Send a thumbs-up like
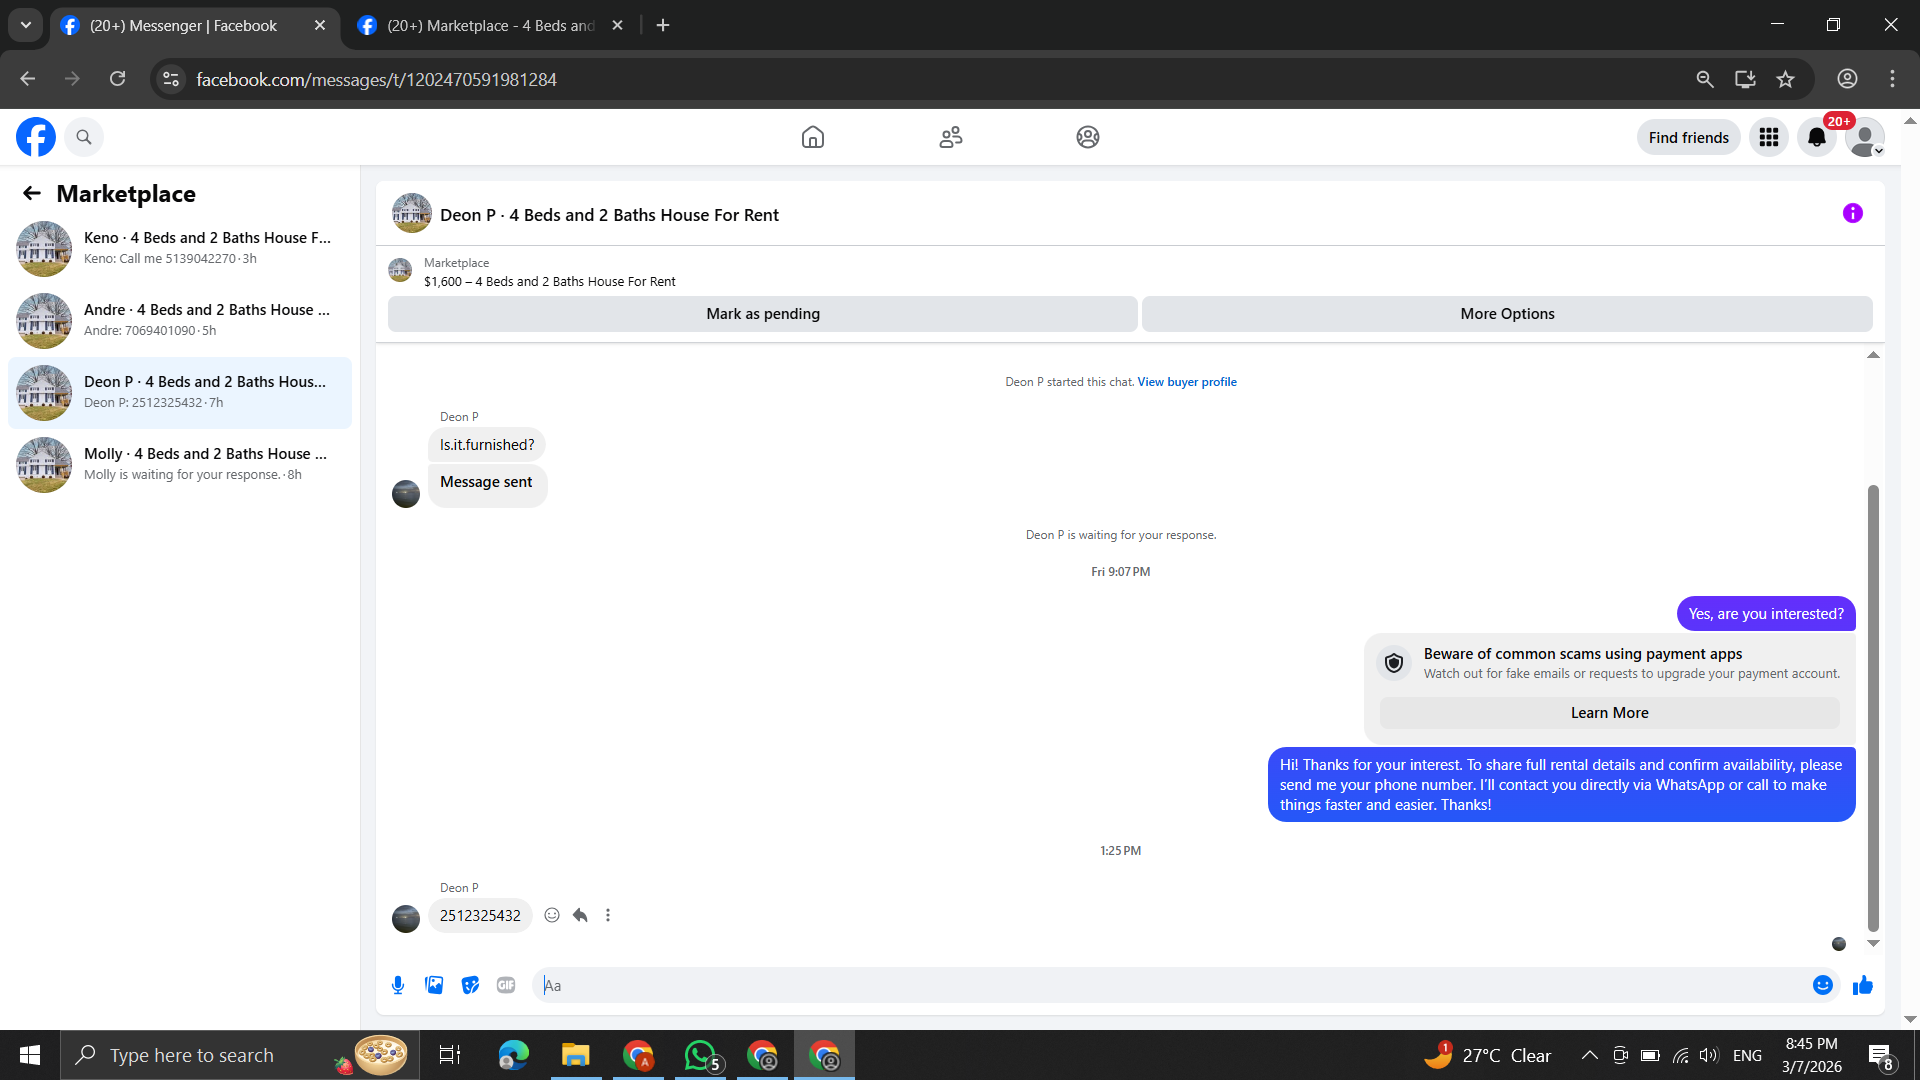The image size is (1920, 1080). click(x=1862, y=985)
